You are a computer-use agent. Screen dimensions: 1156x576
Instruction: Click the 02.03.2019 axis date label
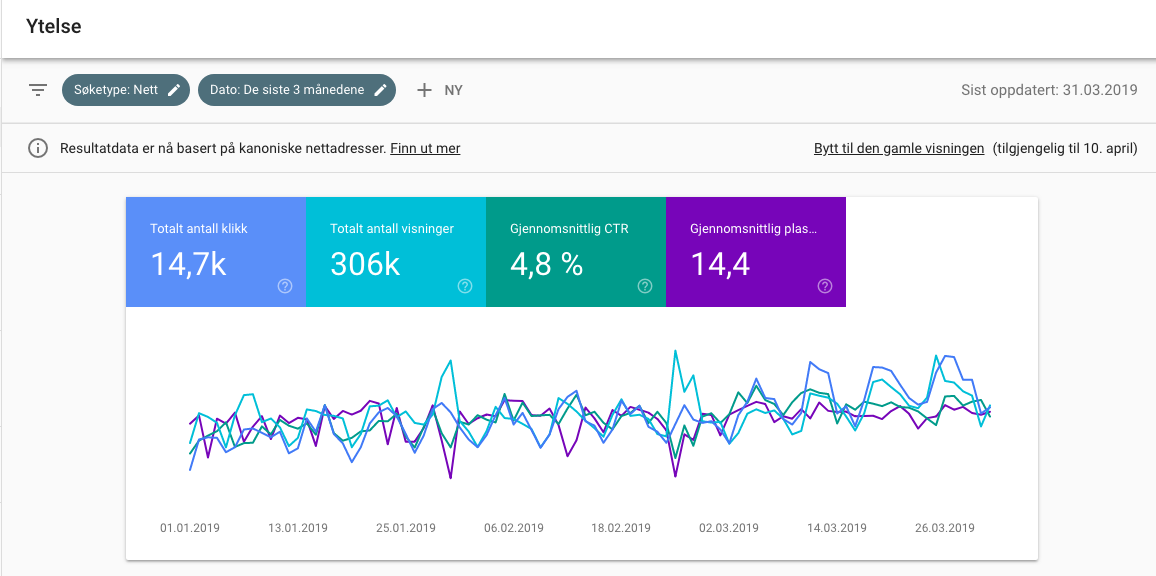(729, 528)
